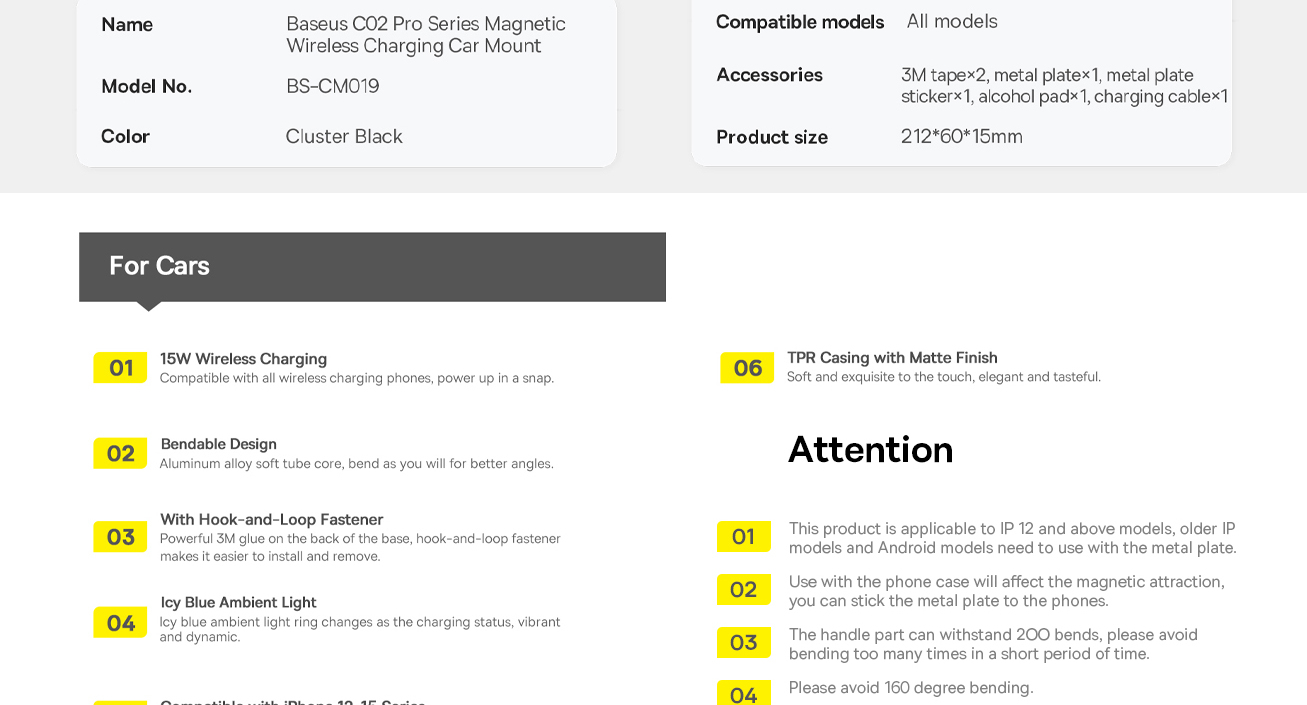The width and height of the screenshot is (1307, 705).
Task: Click 04 badge beside the 160 degree bending note
Action: (x=743, y=693)
